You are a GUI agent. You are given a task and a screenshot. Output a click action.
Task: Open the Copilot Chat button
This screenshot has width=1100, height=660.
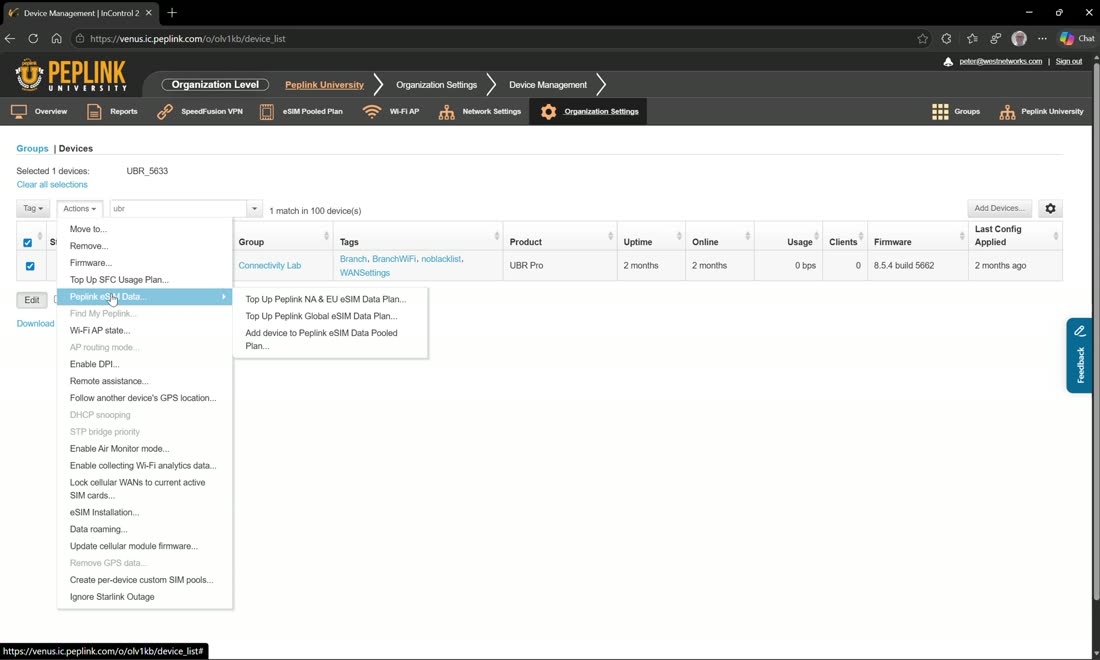click(1077, 39)
